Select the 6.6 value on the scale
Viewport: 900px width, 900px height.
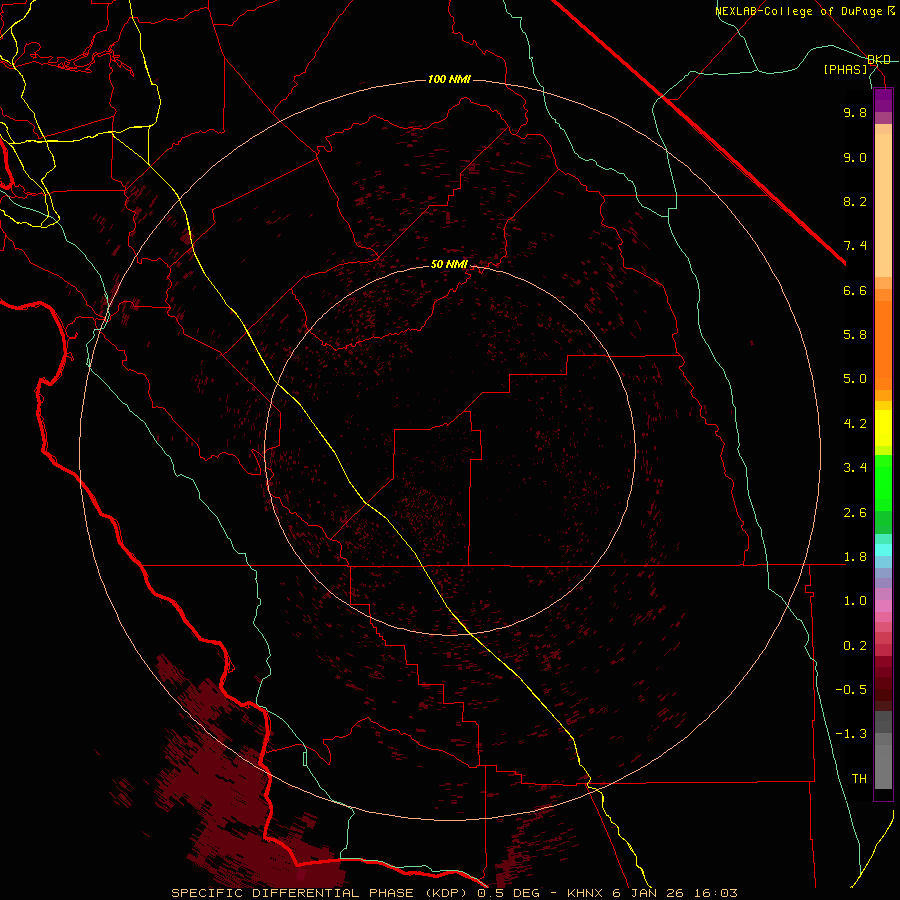[x=855, y=290]
